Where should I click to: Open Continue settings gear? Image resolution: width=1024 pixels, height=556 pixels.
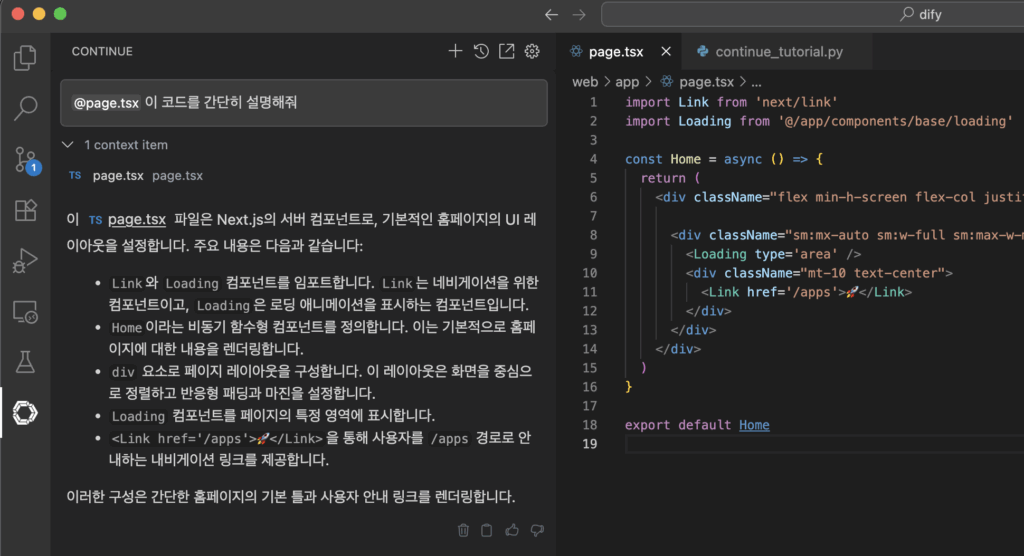coord(532,51)
